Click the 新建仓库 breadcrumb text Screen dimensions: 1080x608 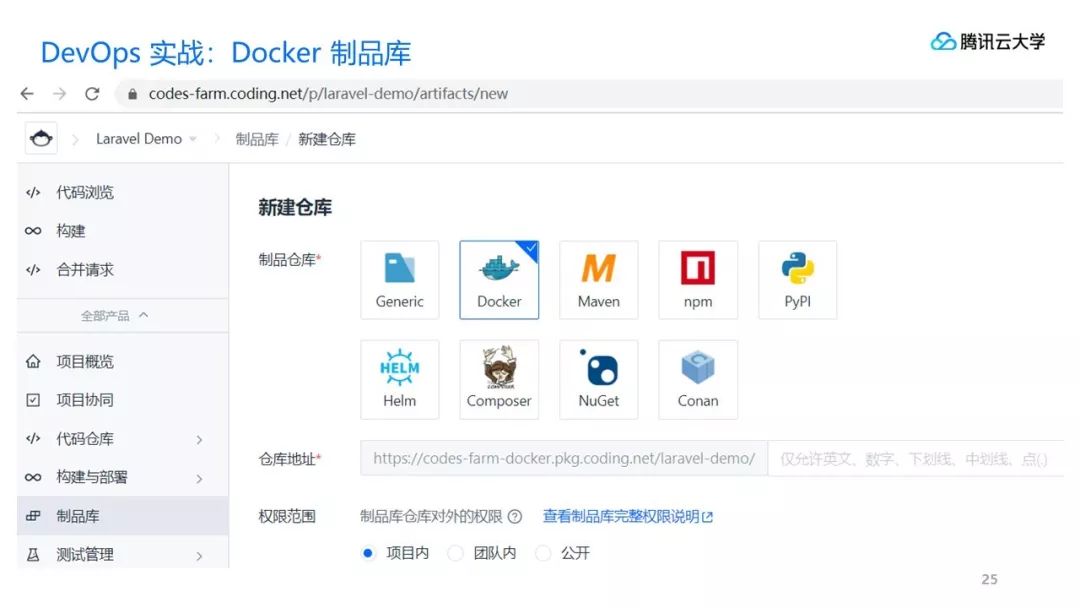pyautogui.click(x=326, y=139)
